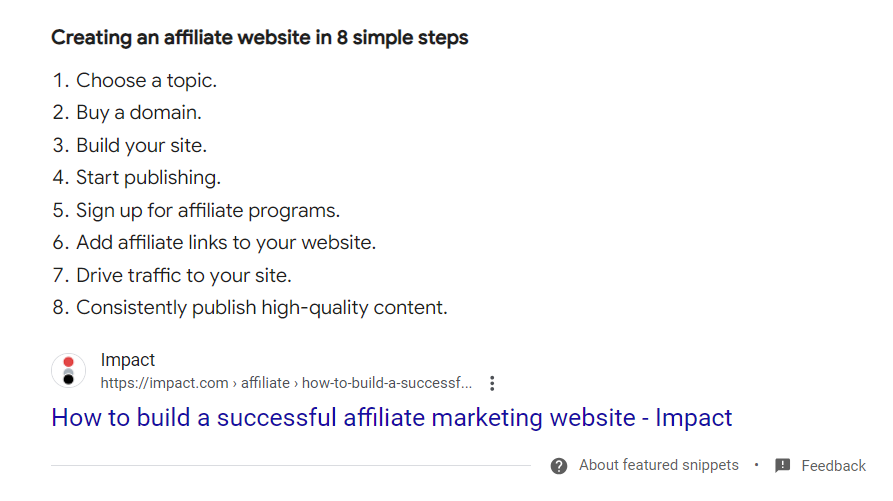The width and height of the screenshot is (893, 501).
Task: Click the 'Choose a topic.' list item
Action: [146, 80]
